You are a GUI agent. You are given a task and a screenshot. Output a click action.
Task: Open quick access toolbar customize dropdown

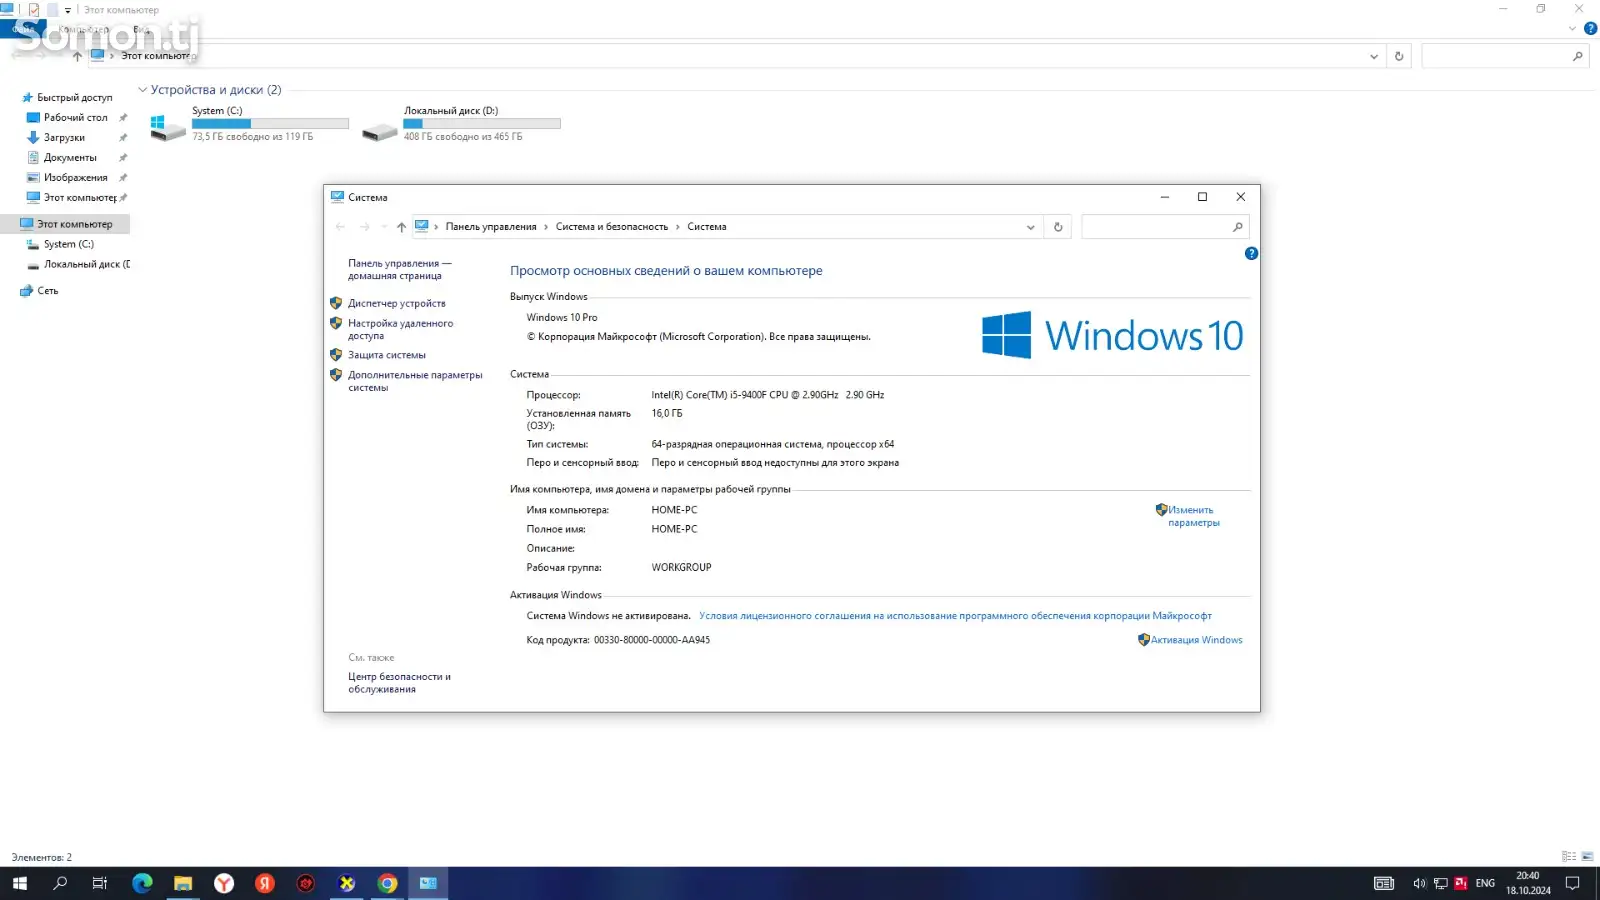(x=68, y=10)
